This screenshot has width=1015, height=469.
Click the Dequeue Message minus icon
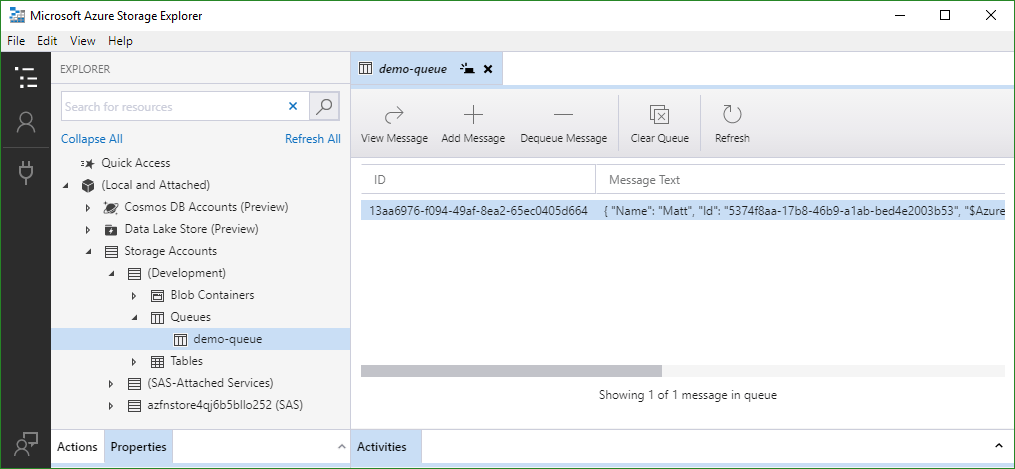pyautogui.click(x=563, y=116)
